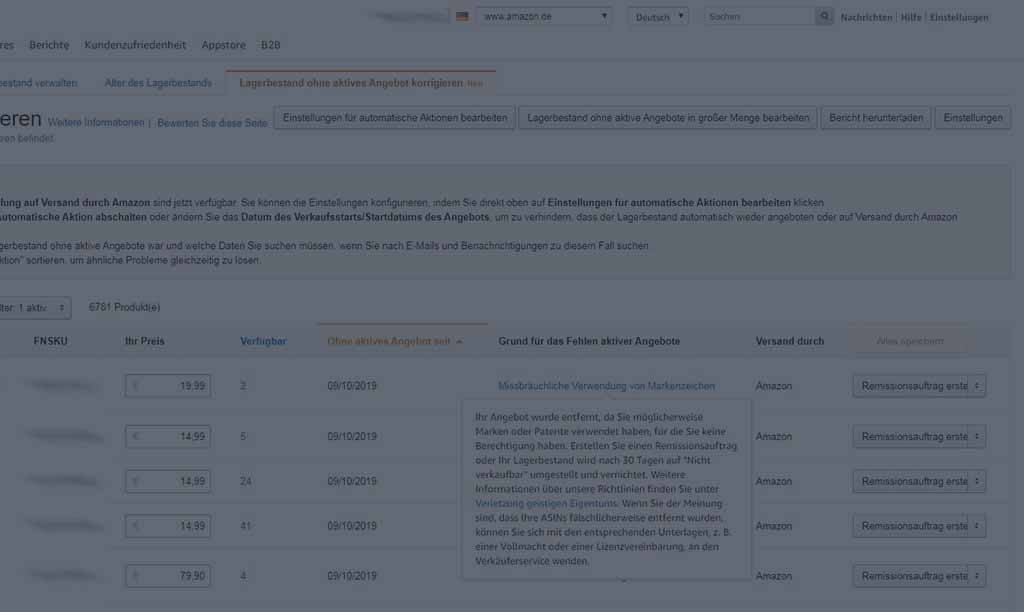Screen dimensions: 1024x612
Task: Click sort arrow beside Ohne aktives Angebot seit
Action: pos(460,342)
